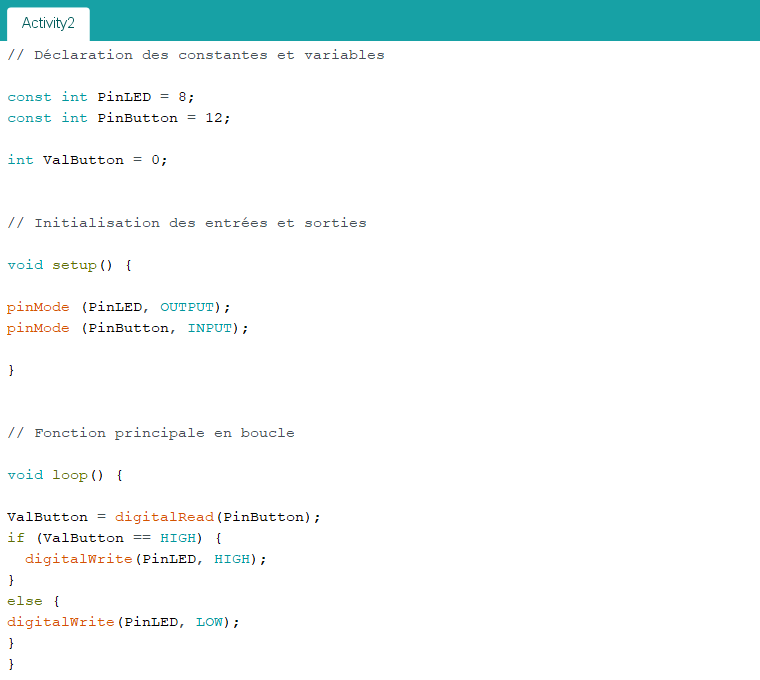Image resolution: width=760 pixels, height=680 pixels.
Task: Click the comment 'Initialisation des entrées et sorties'
Action: pos(187,223)
